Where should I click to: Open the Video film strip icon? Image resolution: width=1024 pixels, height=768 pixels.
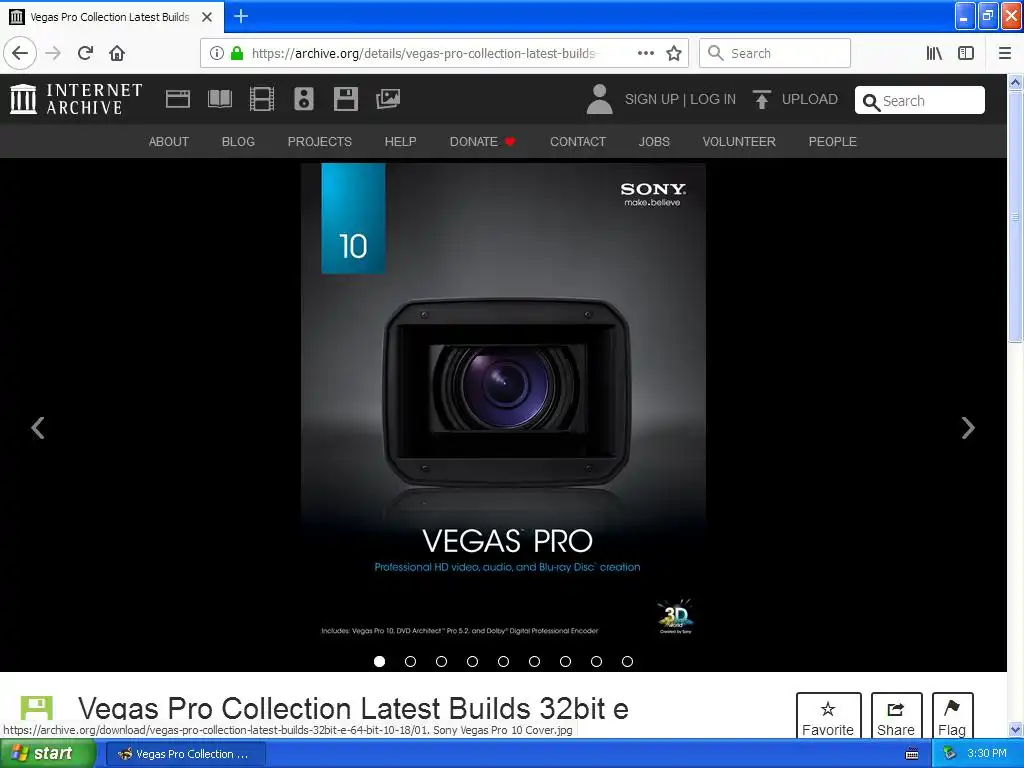[x=262, y=99]
